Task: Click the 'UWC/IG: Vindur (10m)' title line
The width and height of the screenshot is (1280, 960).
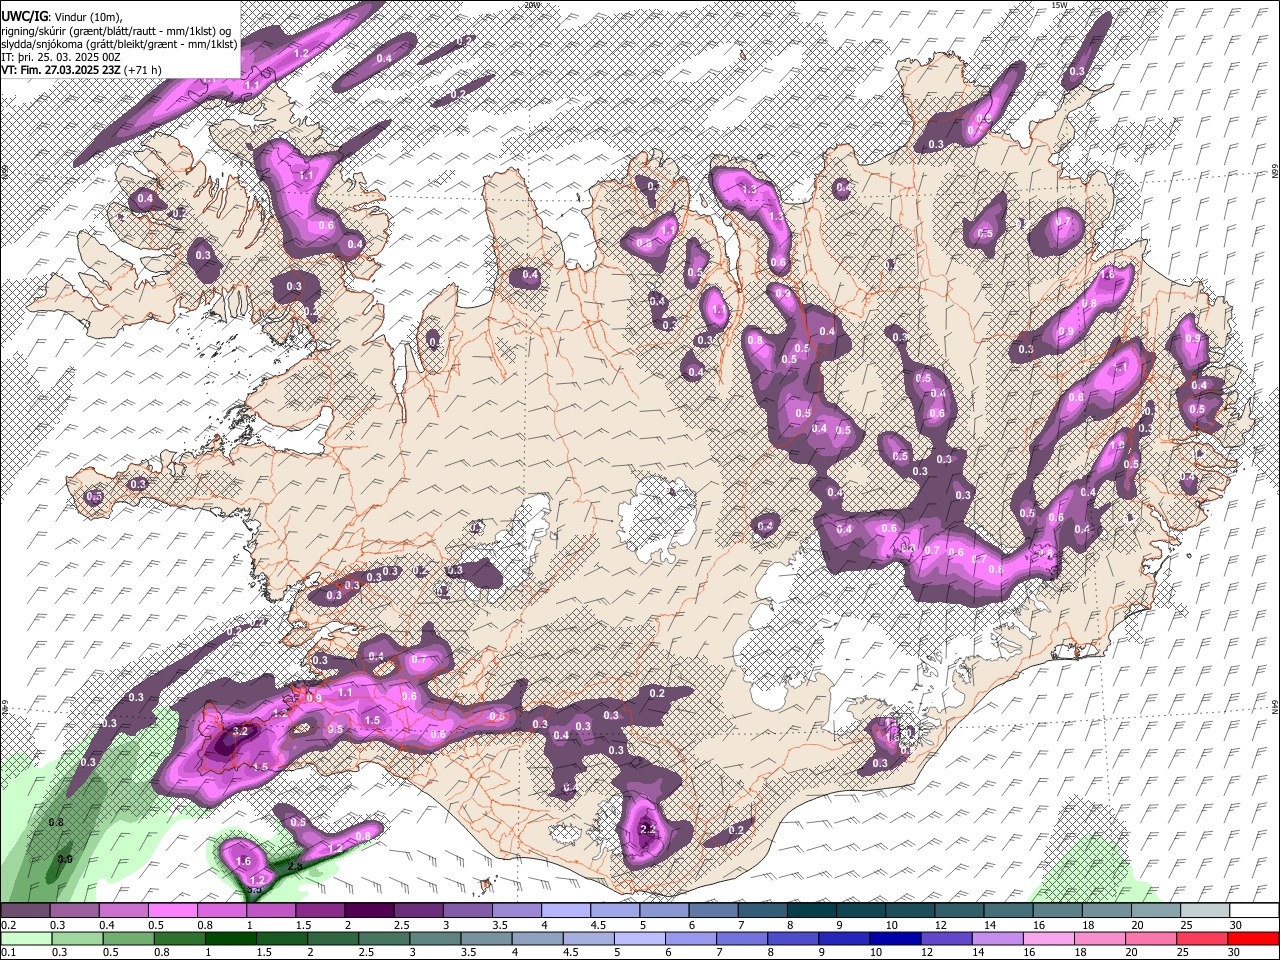Action: click(62, 15)
